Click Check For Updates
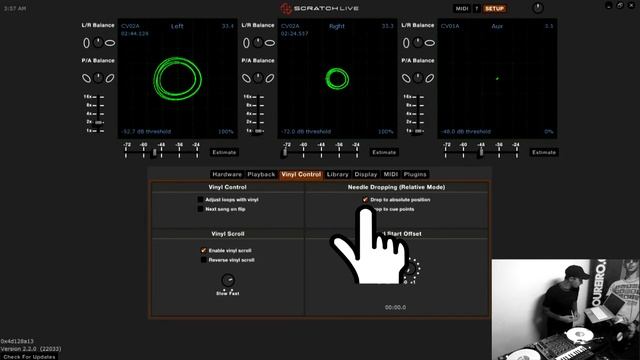This screenshot has height=360, width=640. (x=29, y=357)
